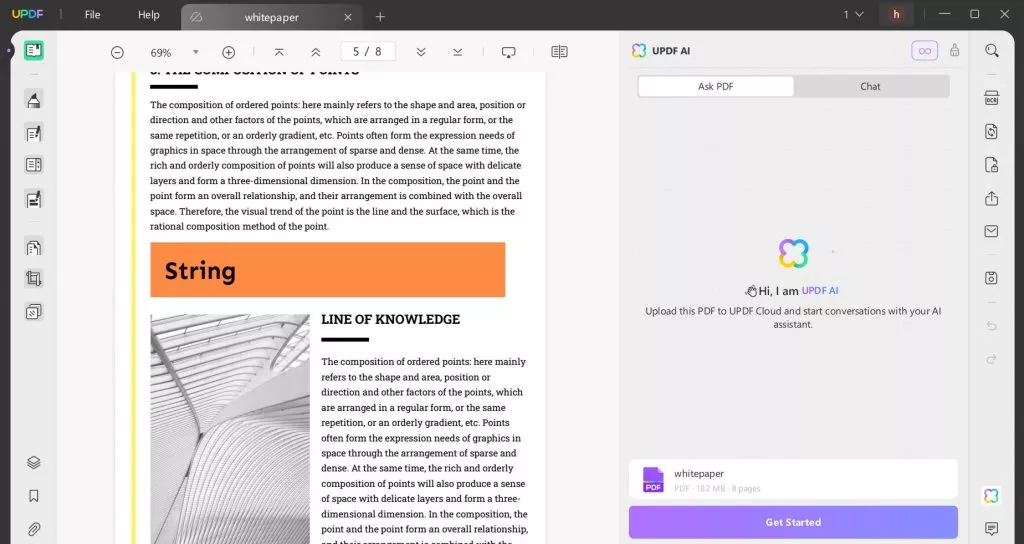Switch to the whitepaper document tab
The height and width of the screenshot is (544, 1024).
click(271, 18)
